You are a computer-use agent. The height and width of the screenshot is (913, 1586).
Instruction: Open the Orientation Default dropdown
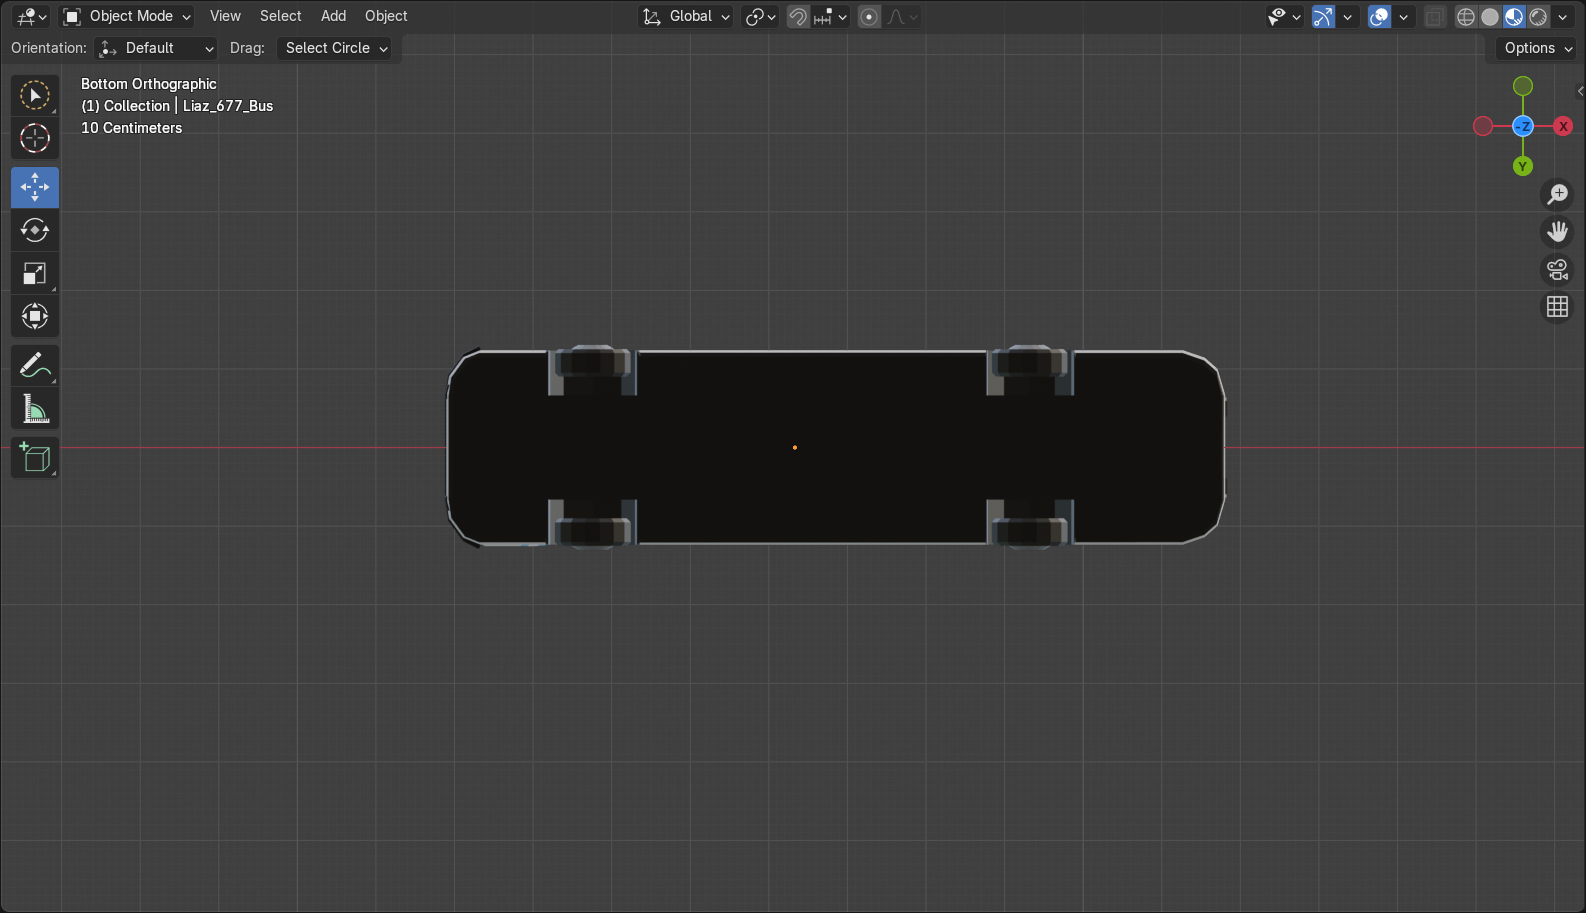156,48
